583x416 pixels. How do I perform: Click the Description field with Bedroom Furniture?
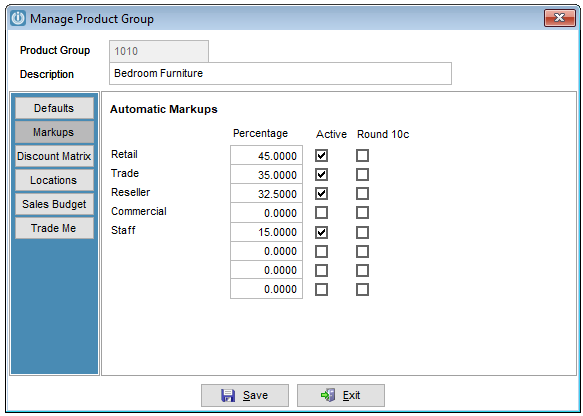tap(280, 74)
